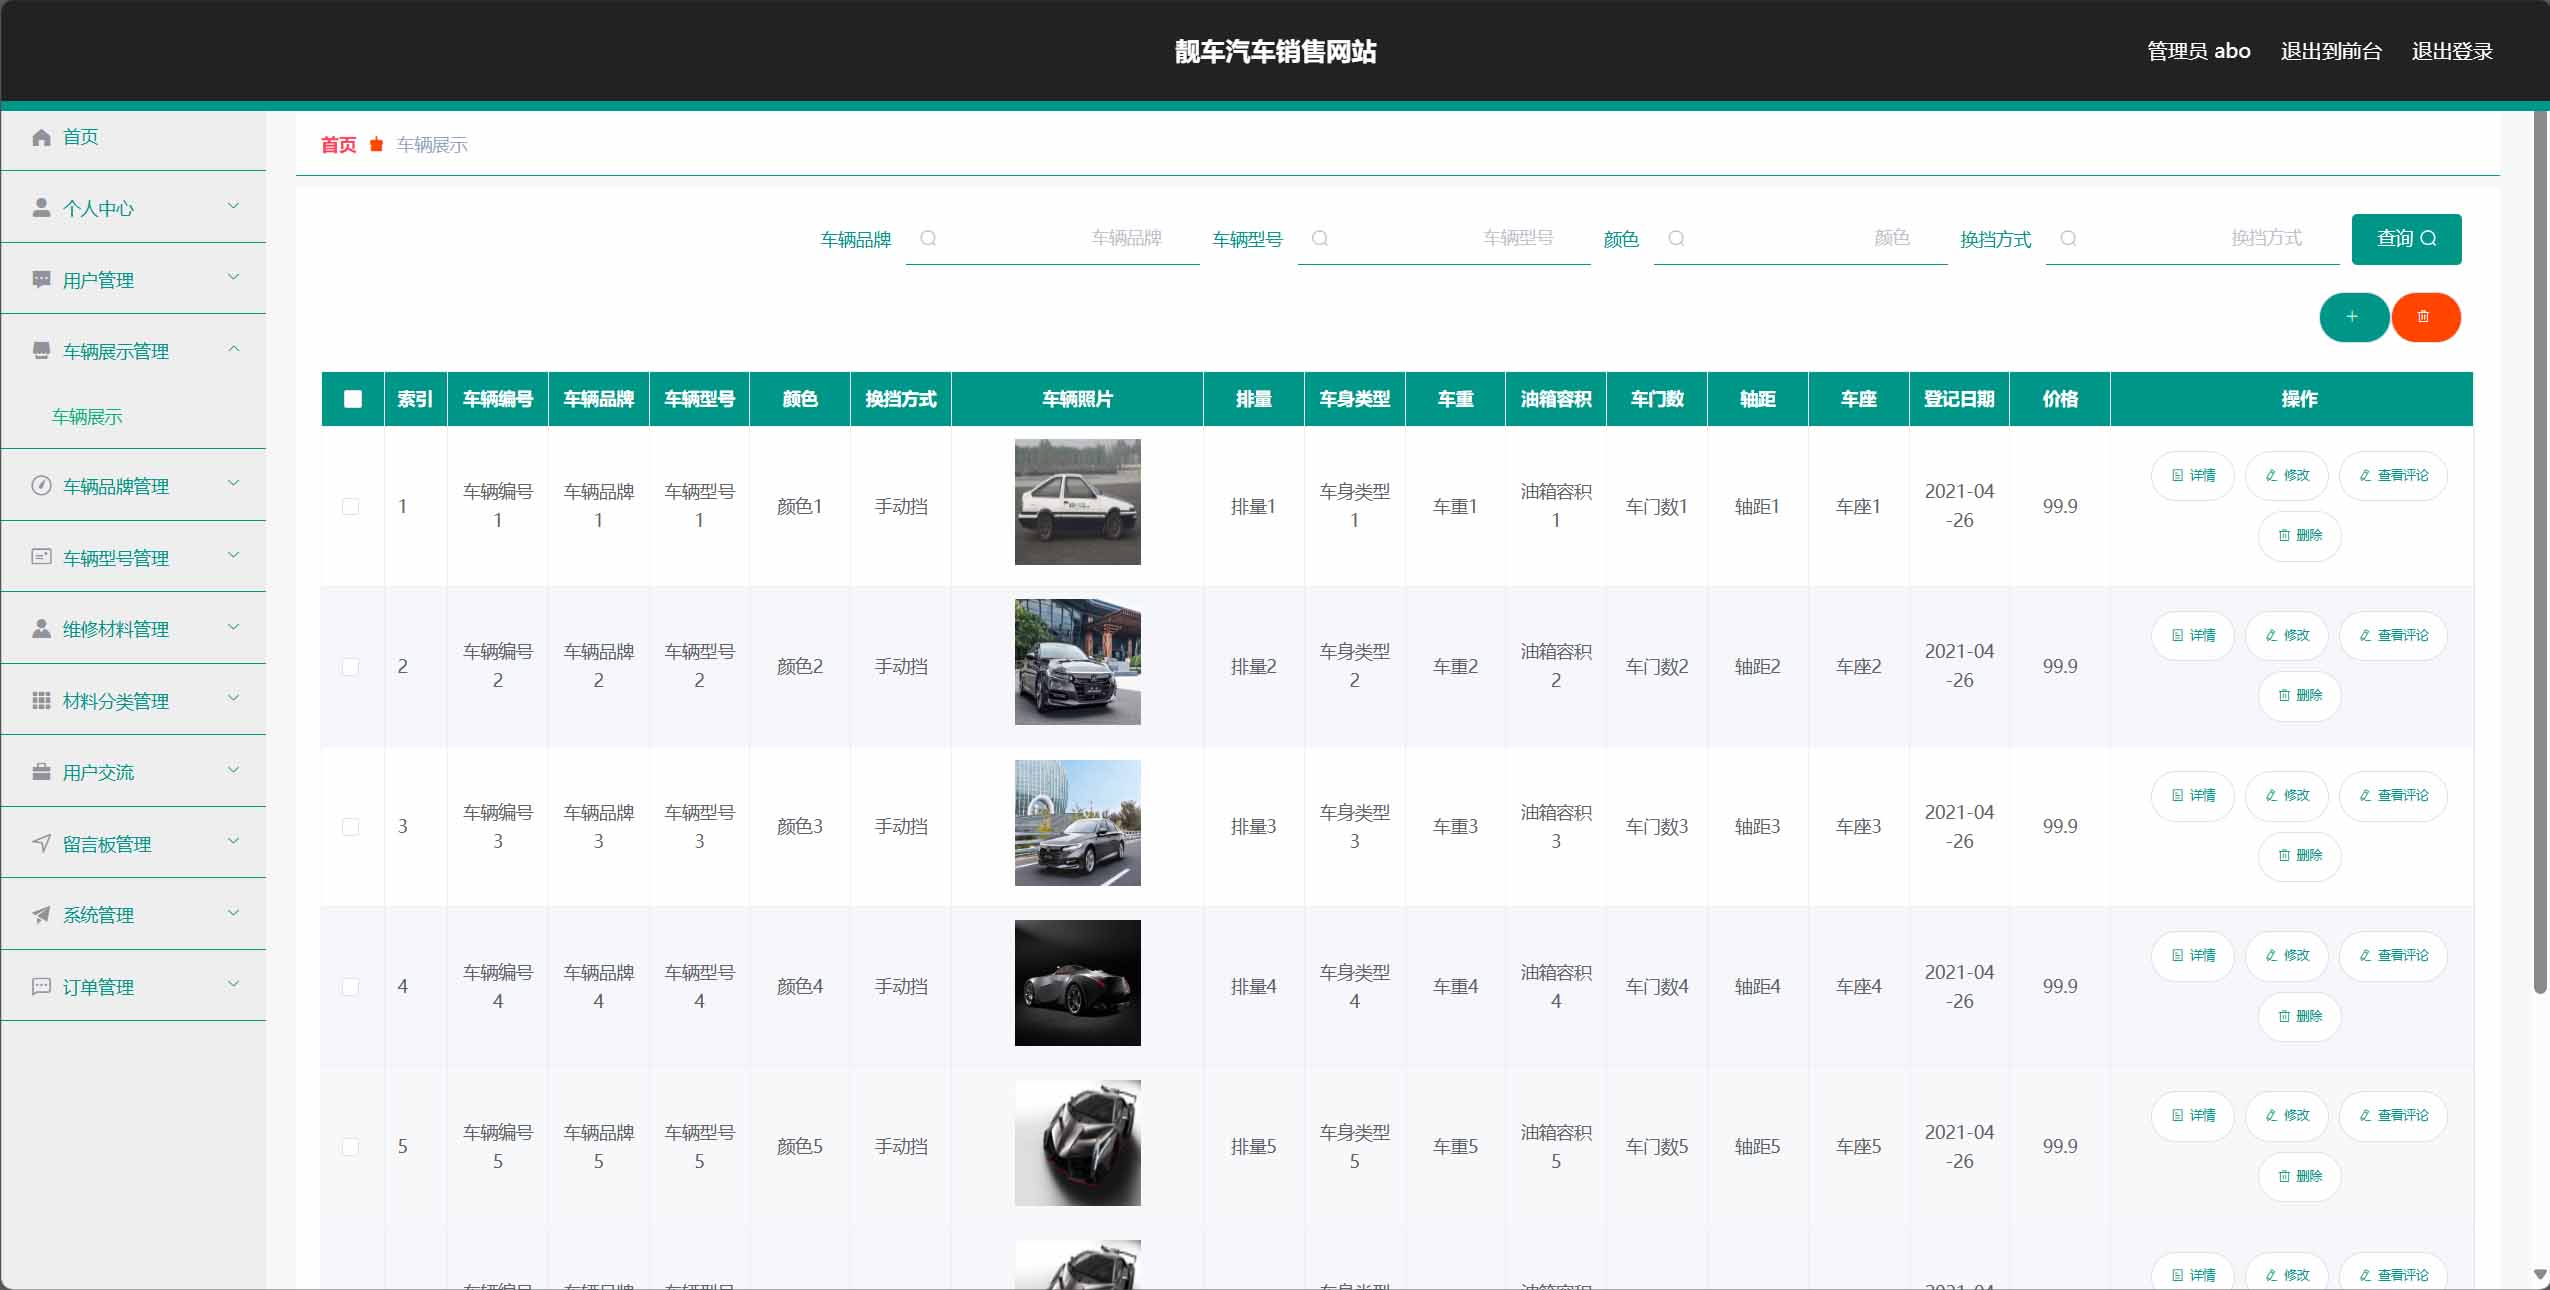Click the 价格 column header
The height and width of the screenshot is (1290, 2550).
[2060, 399]
